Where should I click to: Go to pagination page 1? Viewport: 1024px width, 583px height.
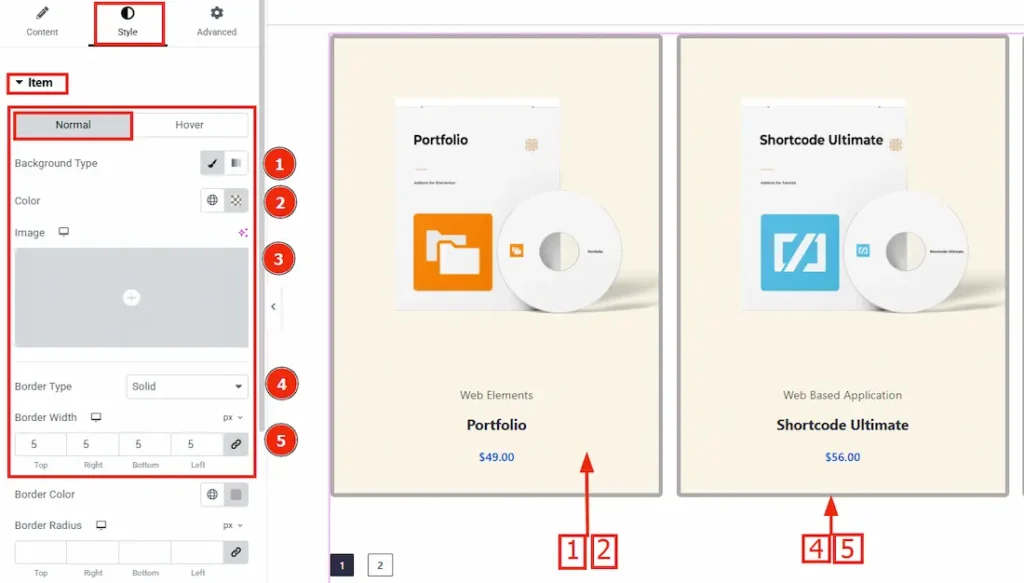342,565
